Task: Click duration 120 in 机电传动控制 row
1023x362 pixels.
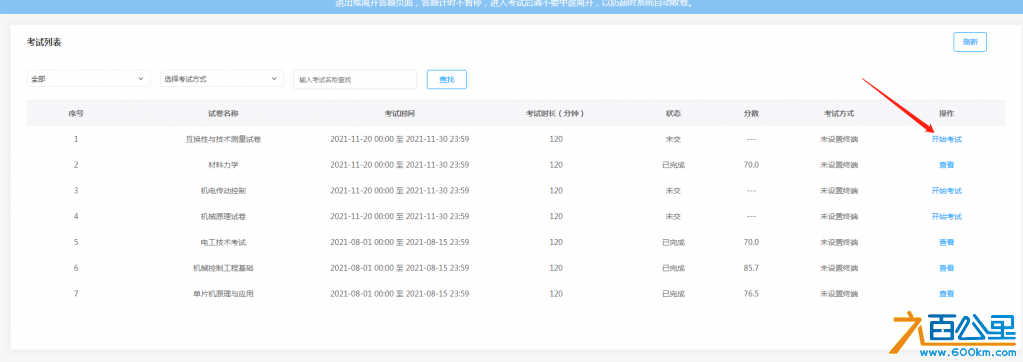Action: (x=555, y=191)
